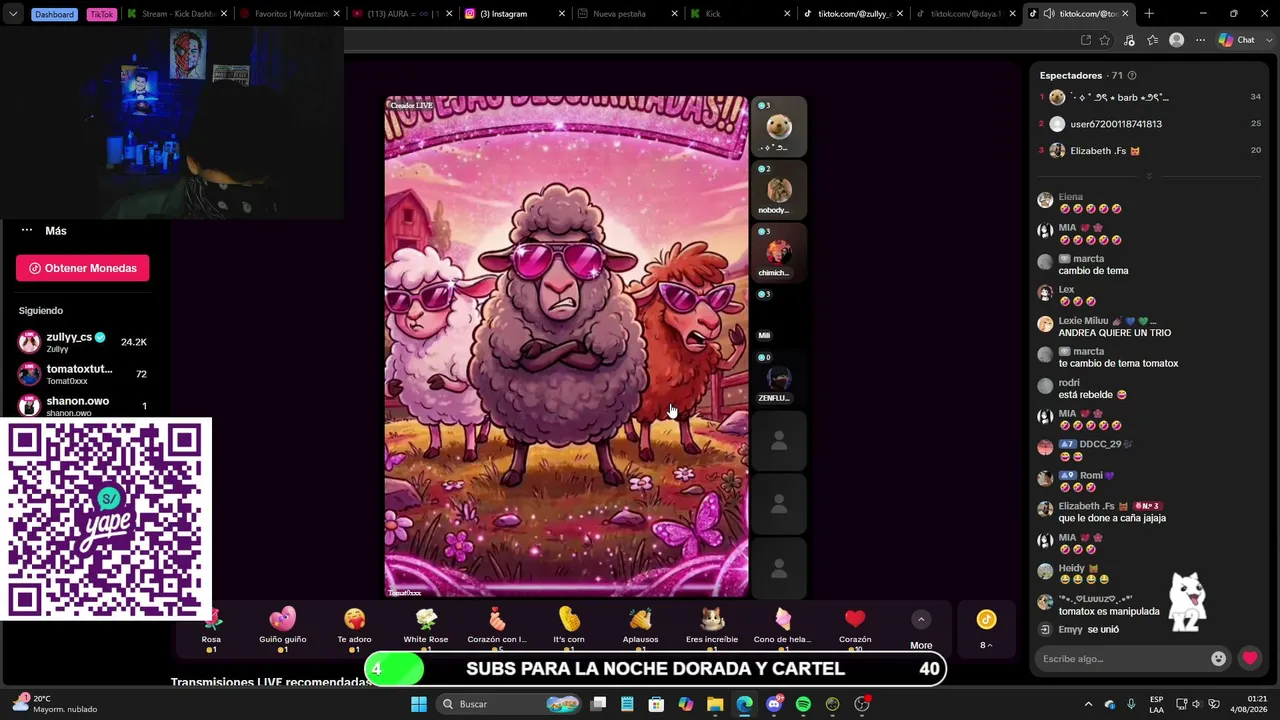The image size is (1280, 720).
Task: Send the Te adoro gift
Action: (x=354, y=629)
